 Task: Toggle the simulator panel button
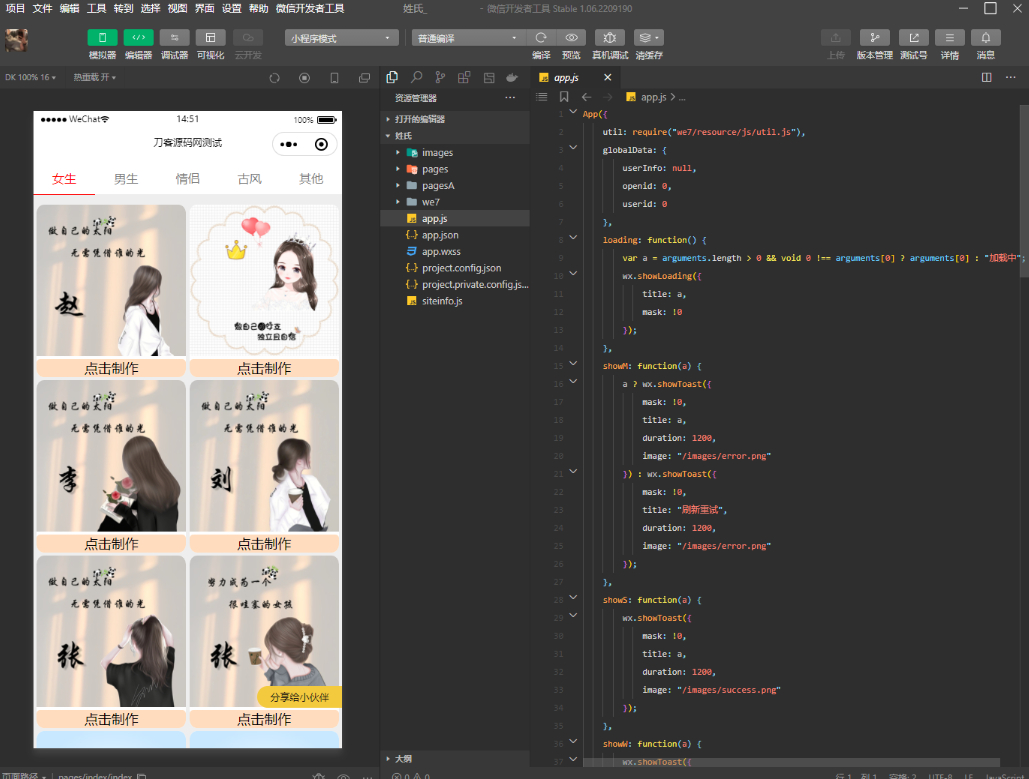coord(102,38)
